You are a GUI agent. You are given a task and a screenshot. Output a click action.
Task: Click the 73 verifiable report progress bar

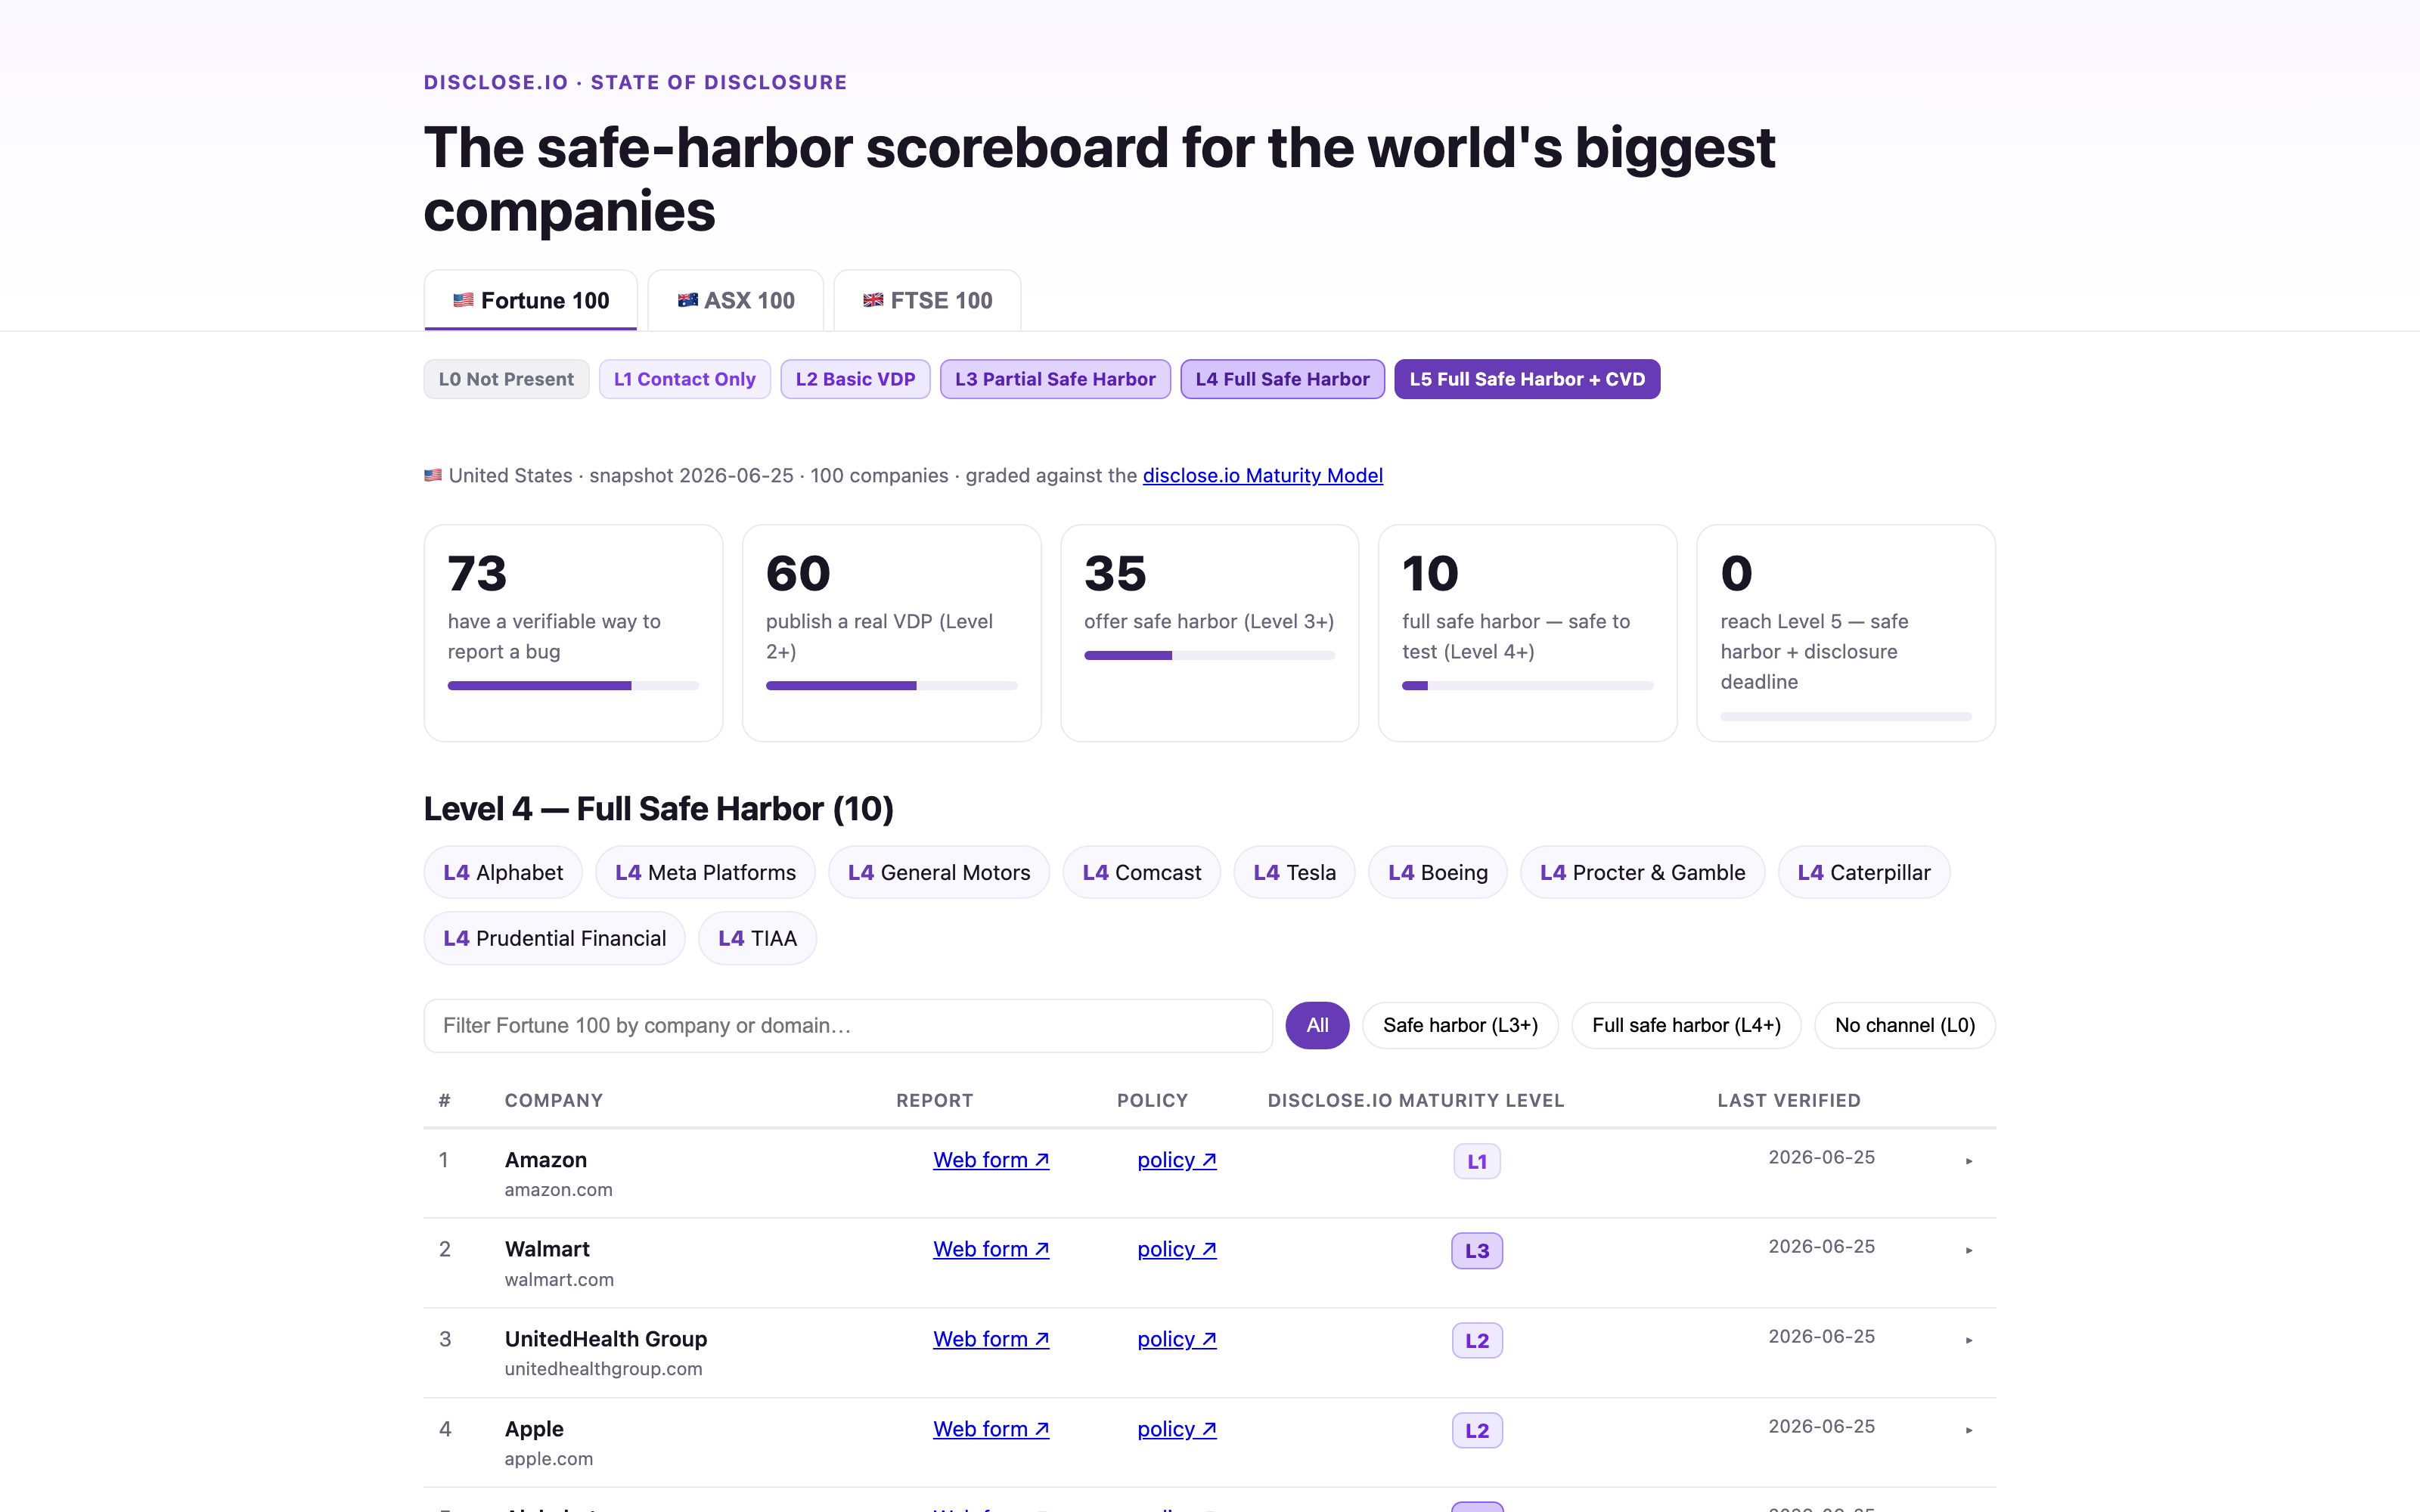(573, 685)
